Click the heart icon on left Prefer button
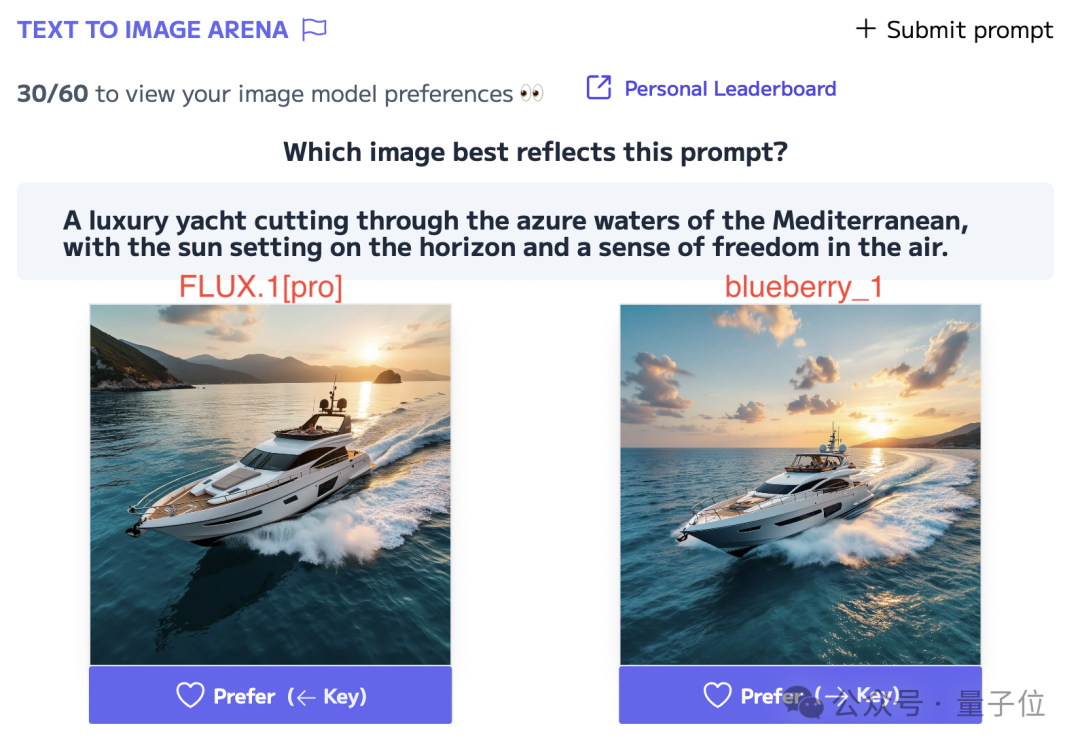This screenshot has height=747, width=1080. [x=190, y=695]
